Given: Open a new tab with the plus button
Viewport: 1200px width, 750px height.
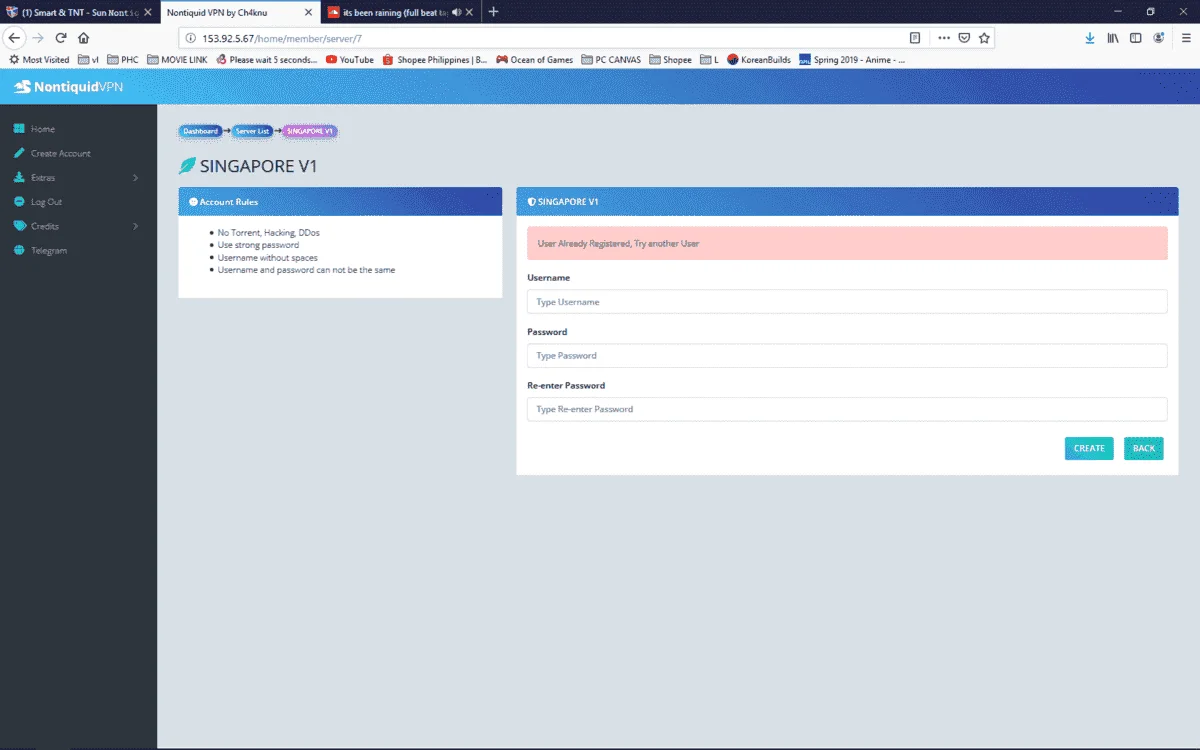Looking at the screenshot, I should [x=493, y=12].
